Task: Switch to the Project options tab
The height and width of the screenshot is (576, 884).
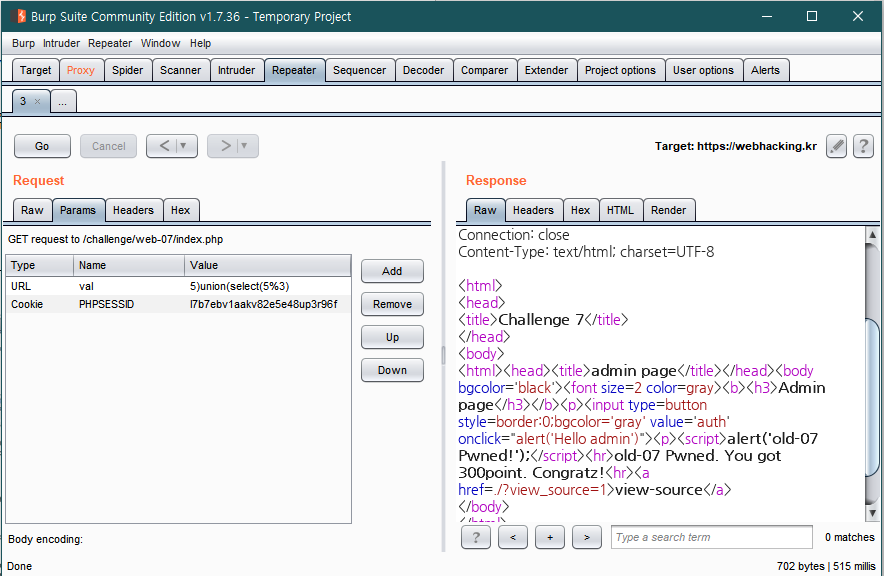Action: (x=620, y=70)
